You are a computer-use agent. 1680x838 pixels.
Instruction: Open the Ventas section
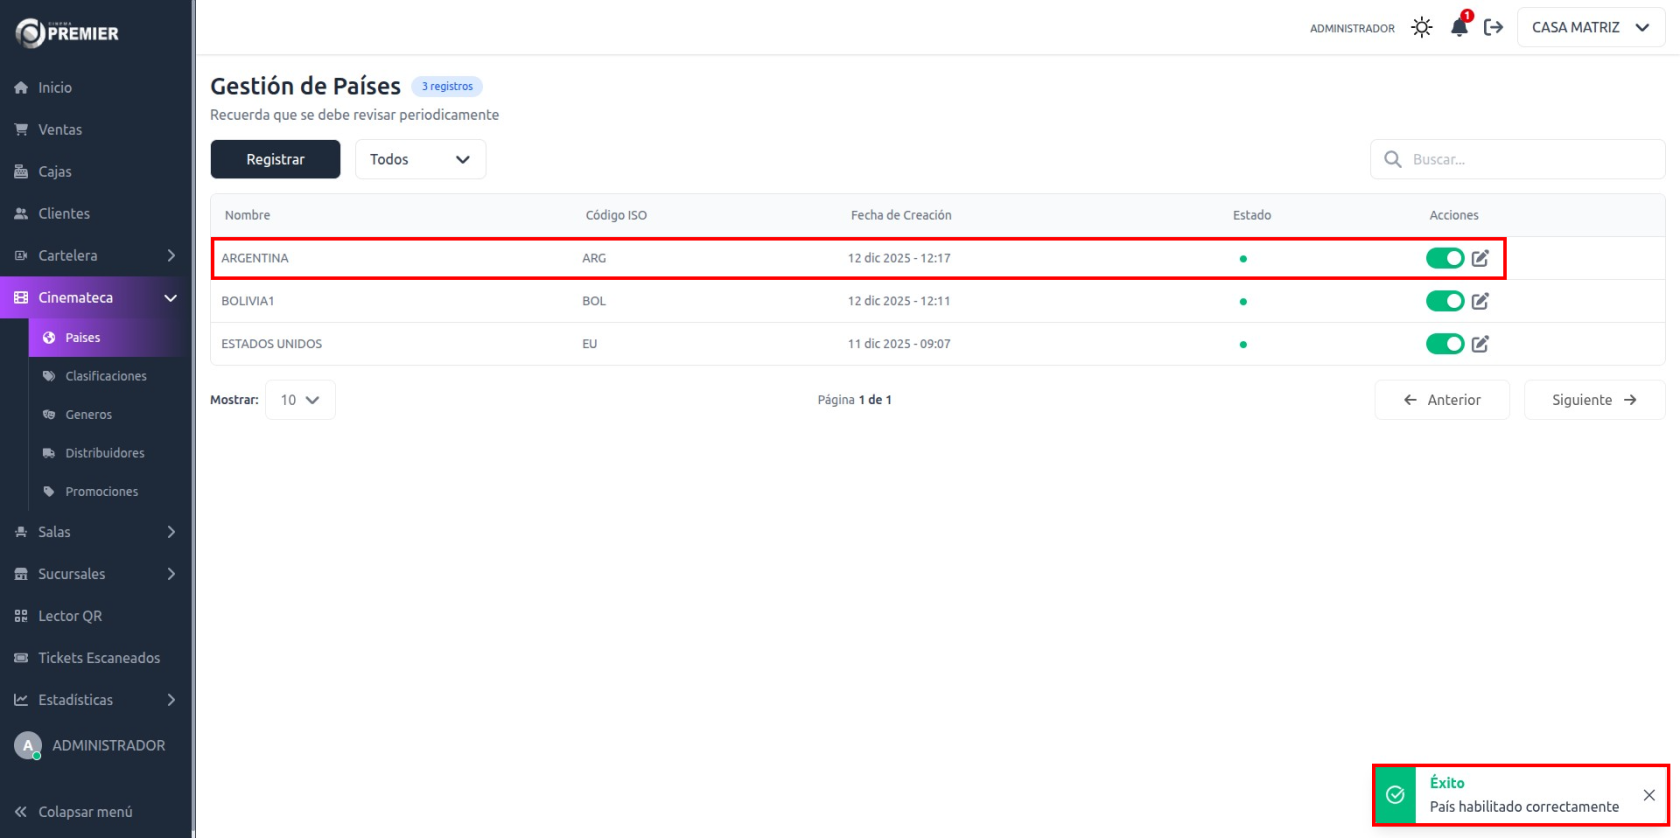(60, 130)
